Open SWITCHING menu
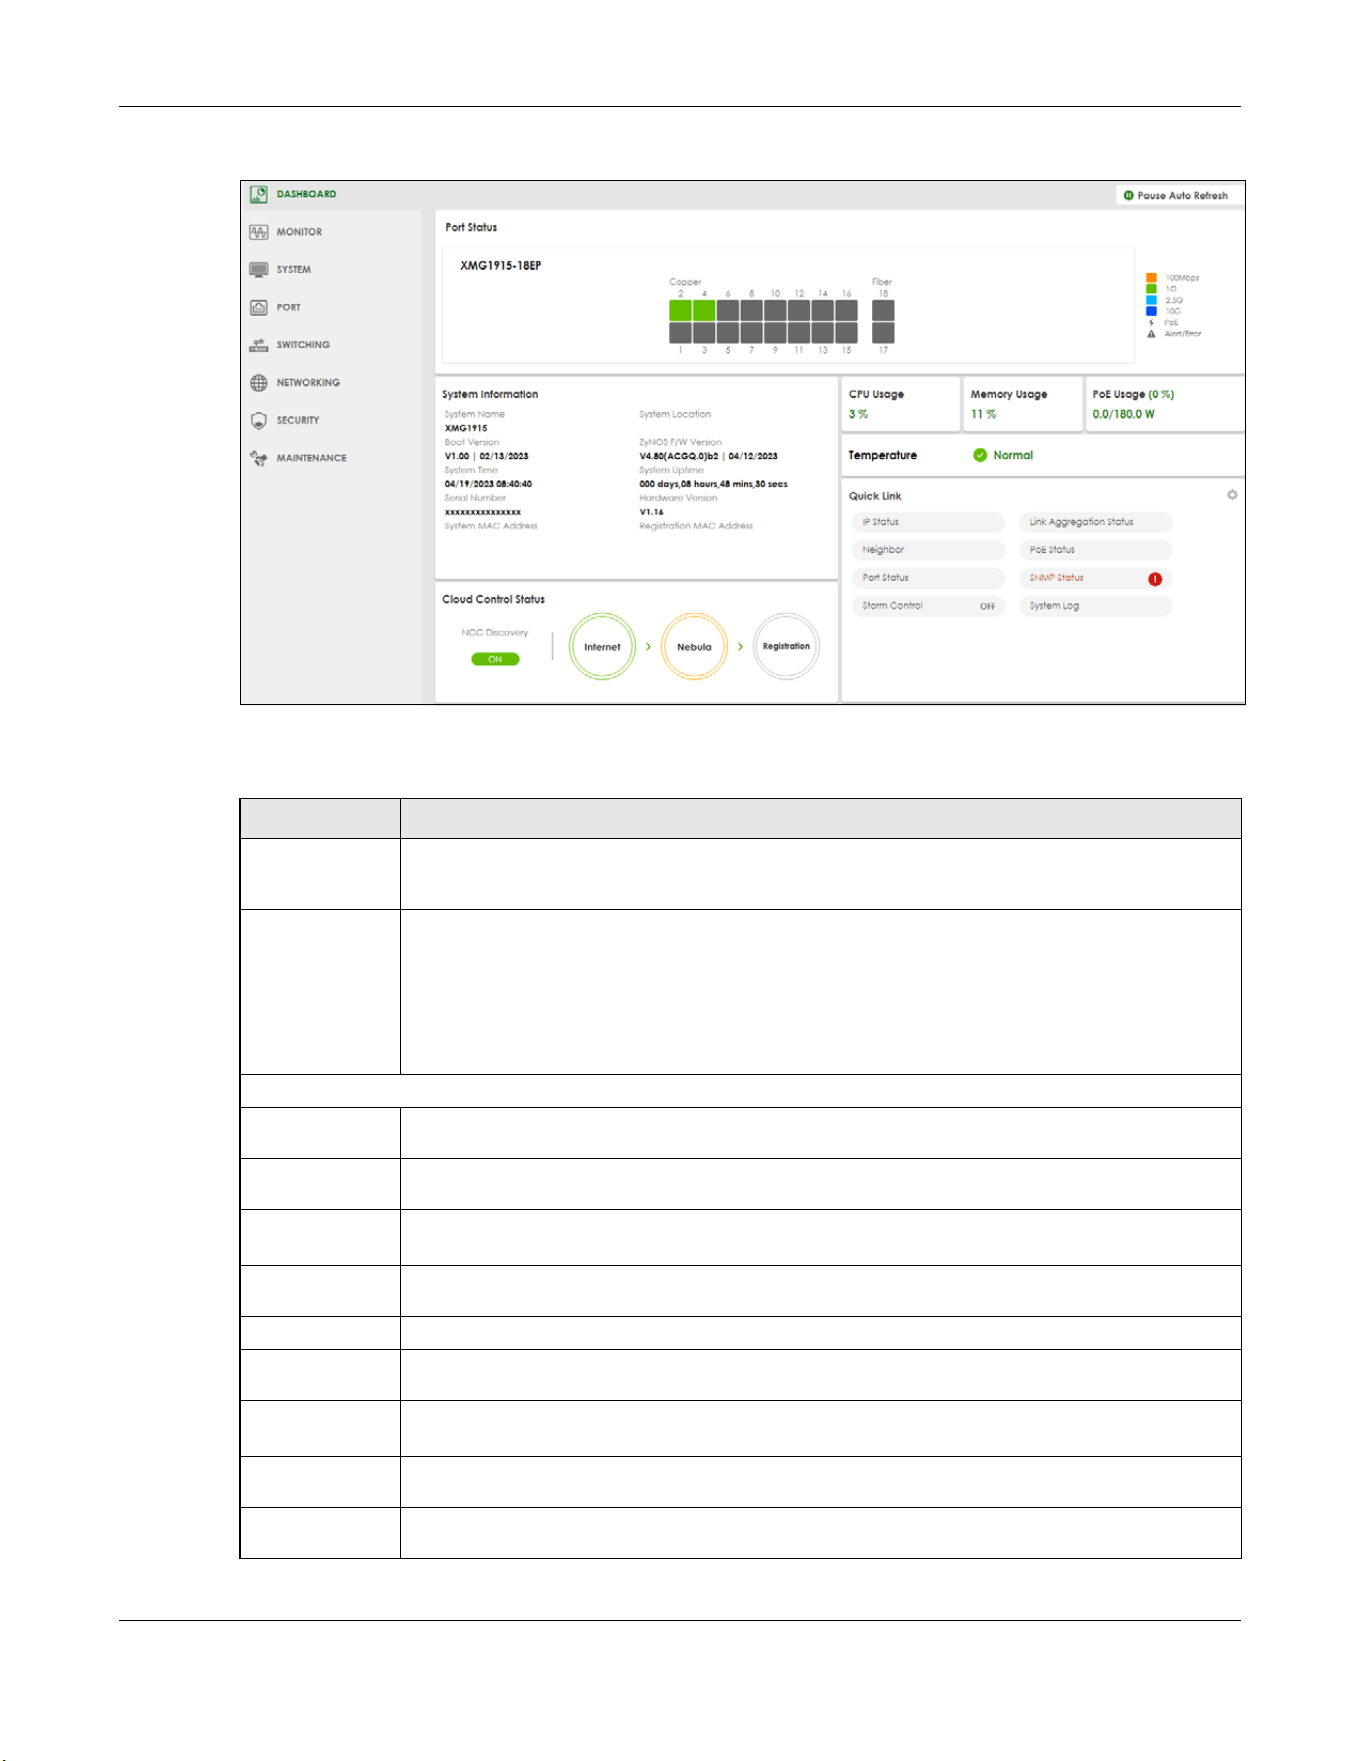Screen dimensions: 1361x1761 point(303,345)
